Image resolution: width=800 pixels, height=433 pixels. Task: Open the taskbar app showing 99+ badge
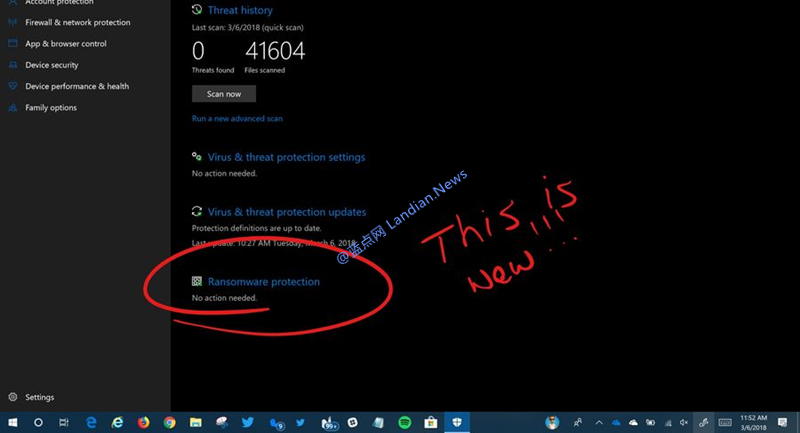tap(330, 423)
